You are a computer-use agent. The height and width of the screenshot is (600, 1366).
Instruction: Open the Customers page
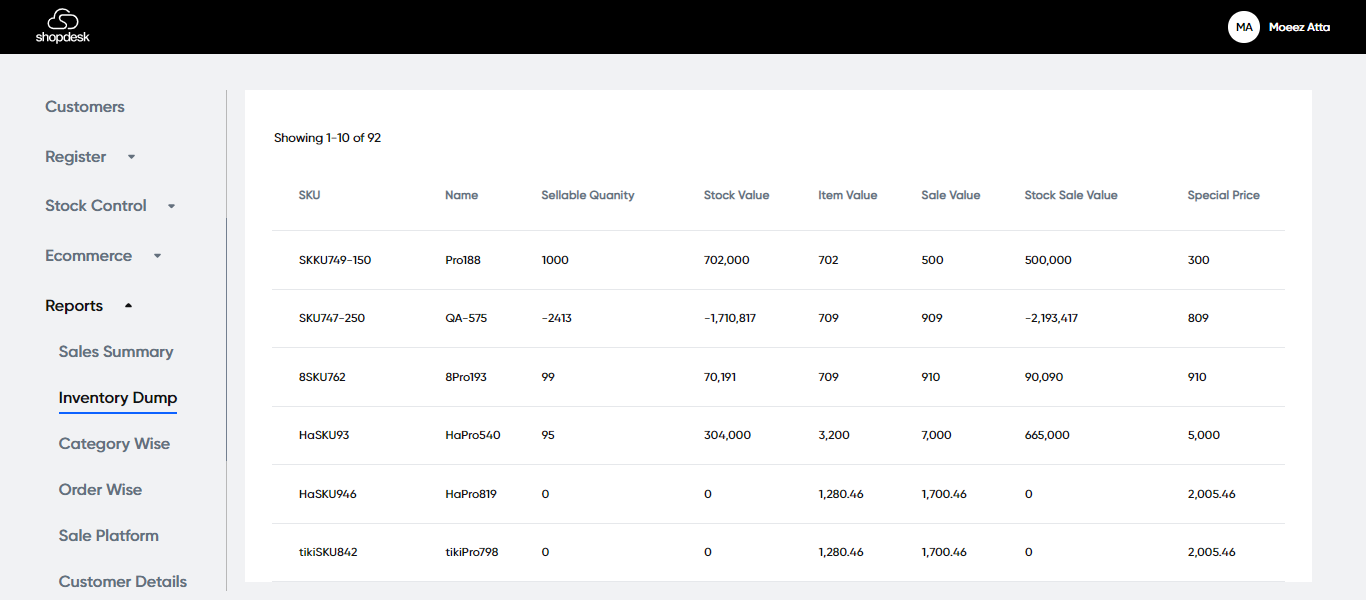tap(85, 107)
